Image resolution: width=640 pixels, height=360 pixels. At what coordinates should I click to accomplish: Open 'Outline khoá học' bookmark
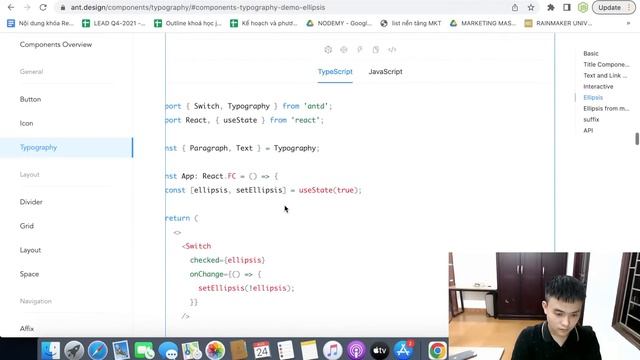click(188, 23)
